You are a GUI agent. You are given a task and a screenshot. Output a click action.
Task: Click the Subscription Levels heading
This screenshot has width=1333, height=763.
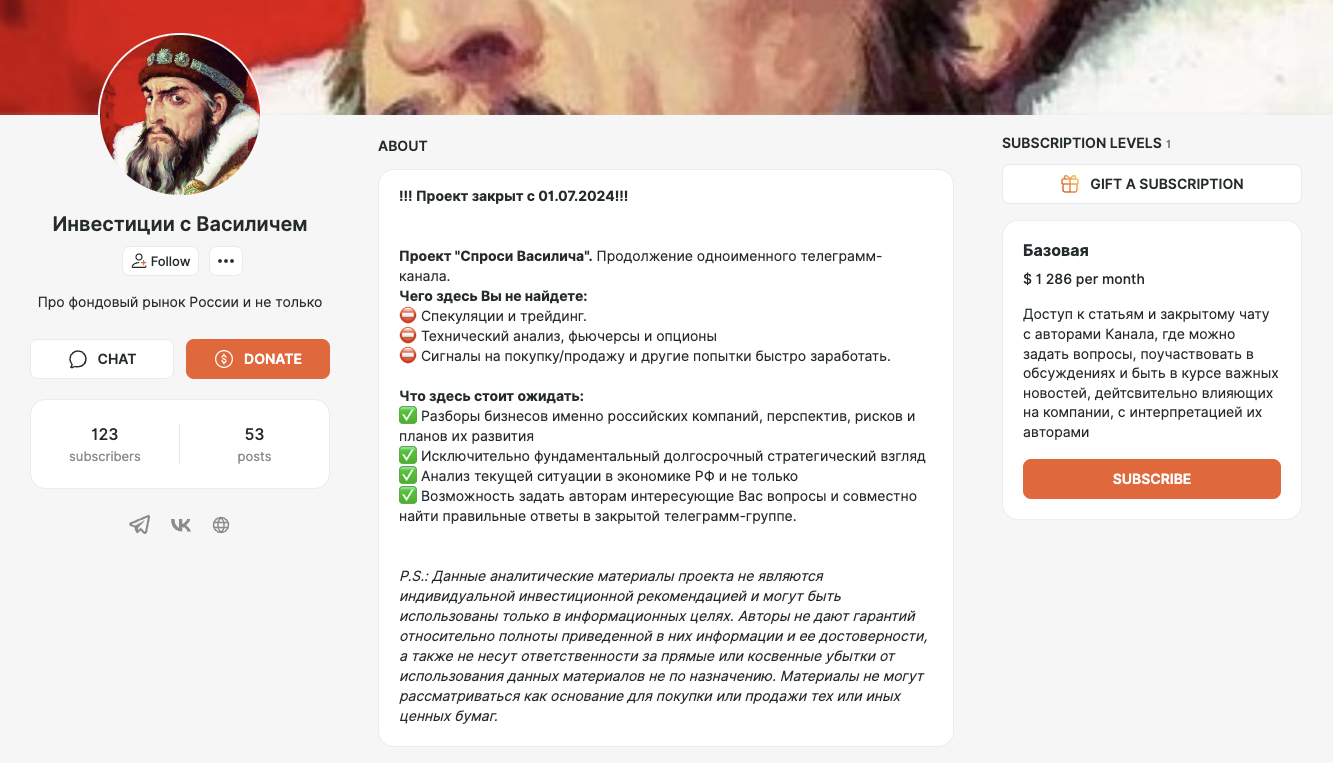[1081, 143]
